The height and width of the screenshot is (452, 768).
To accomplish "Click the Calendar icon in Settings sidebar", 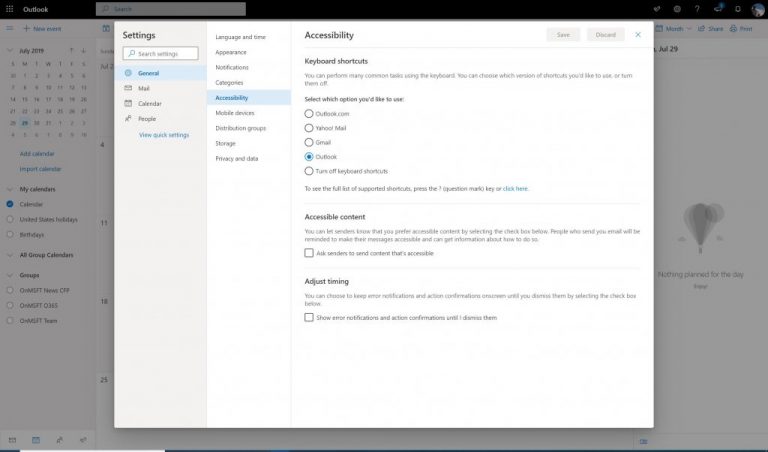I will click(128, 103).
